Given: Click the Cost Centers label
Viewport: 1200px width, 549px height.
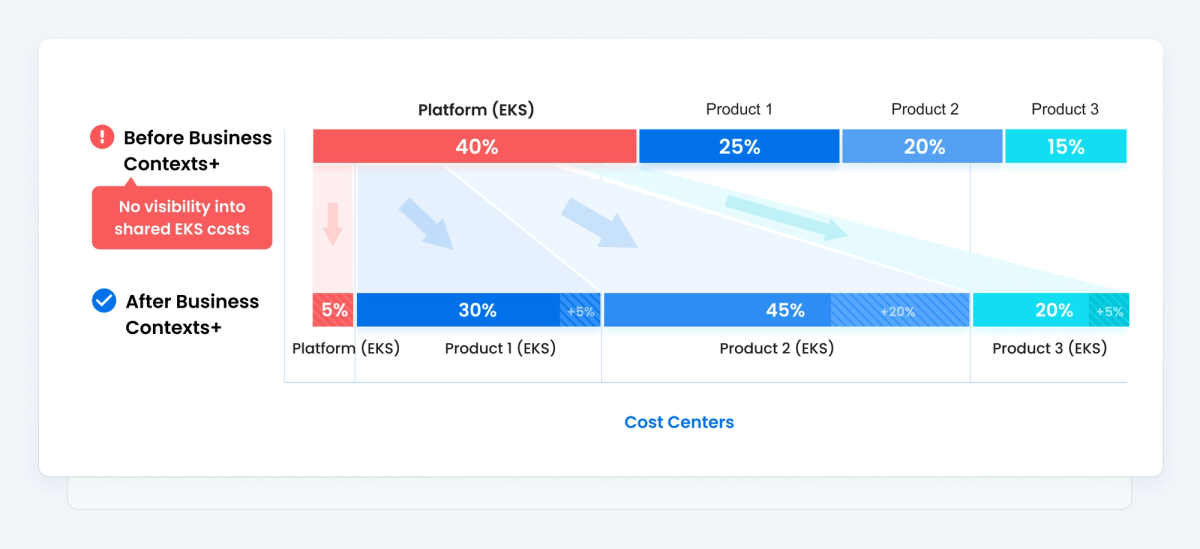Looking at the screenshot, I should click(679, 422).
